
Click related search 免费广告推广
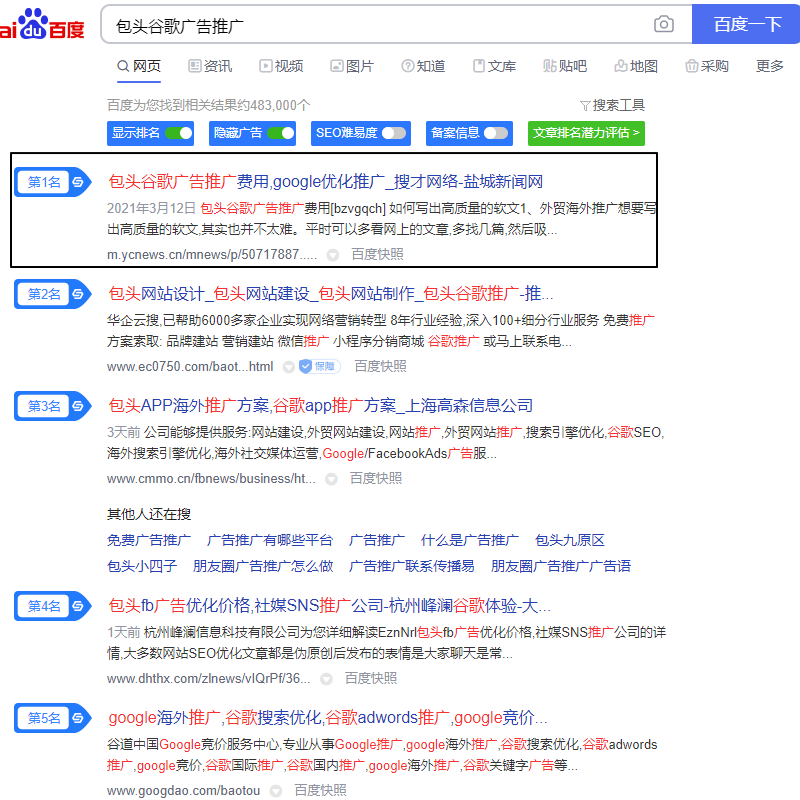point(149,541)
